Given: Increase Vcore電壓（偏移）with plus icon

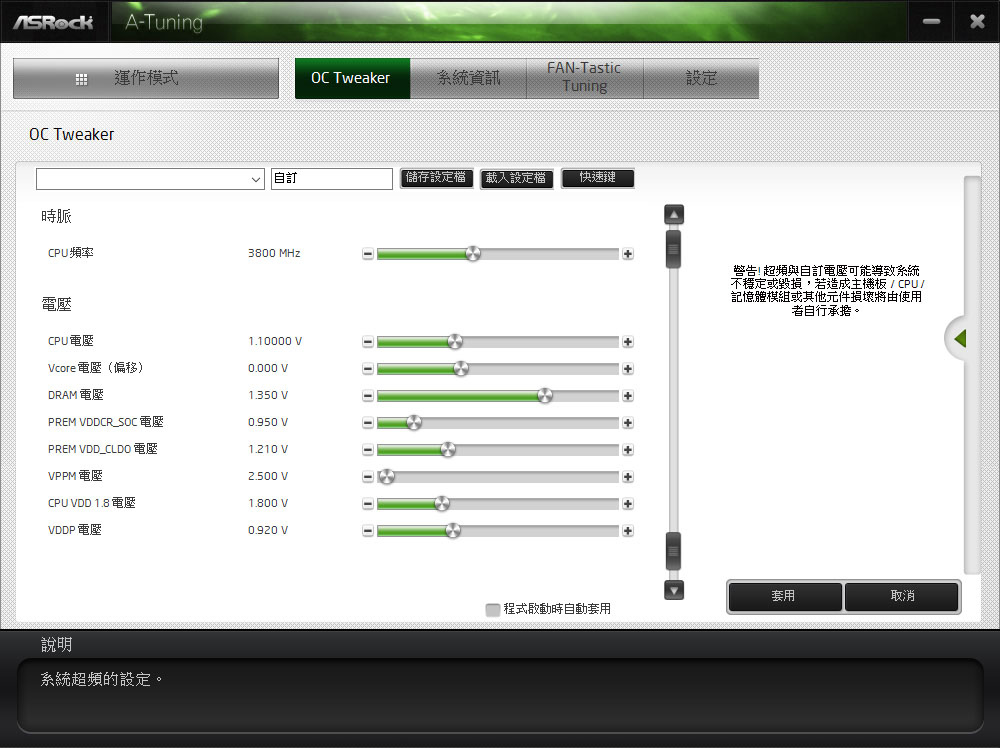Looking at the screenshot, I should 628,369.
